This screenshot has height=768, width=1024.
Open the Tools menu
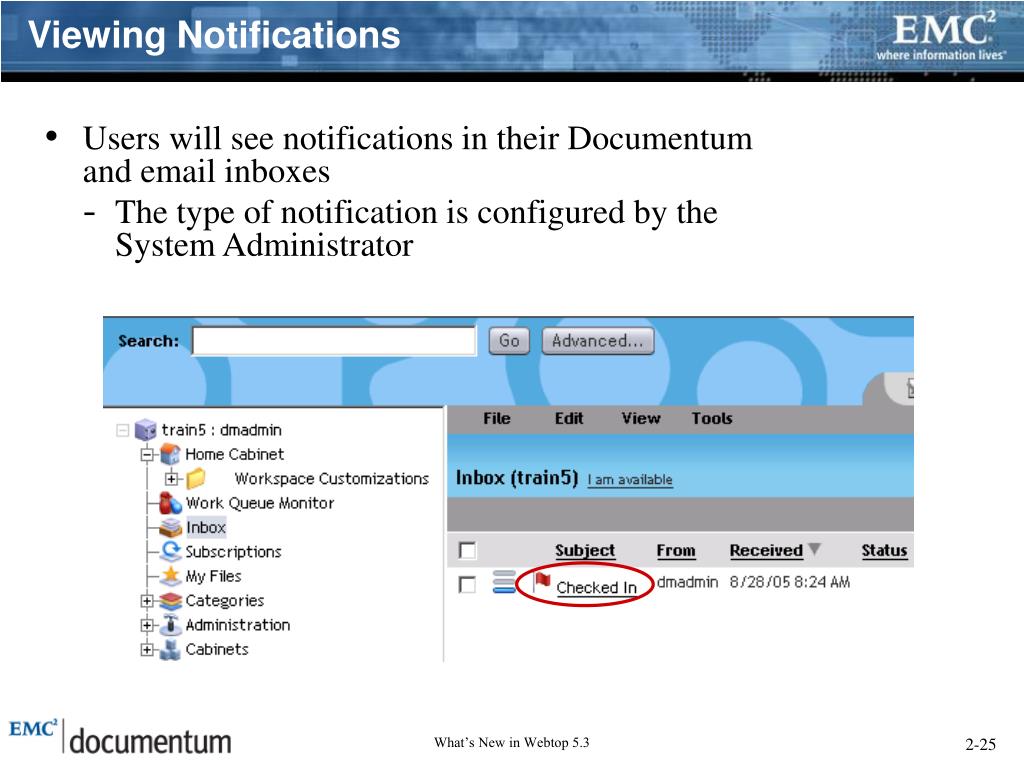coord(712,419)
